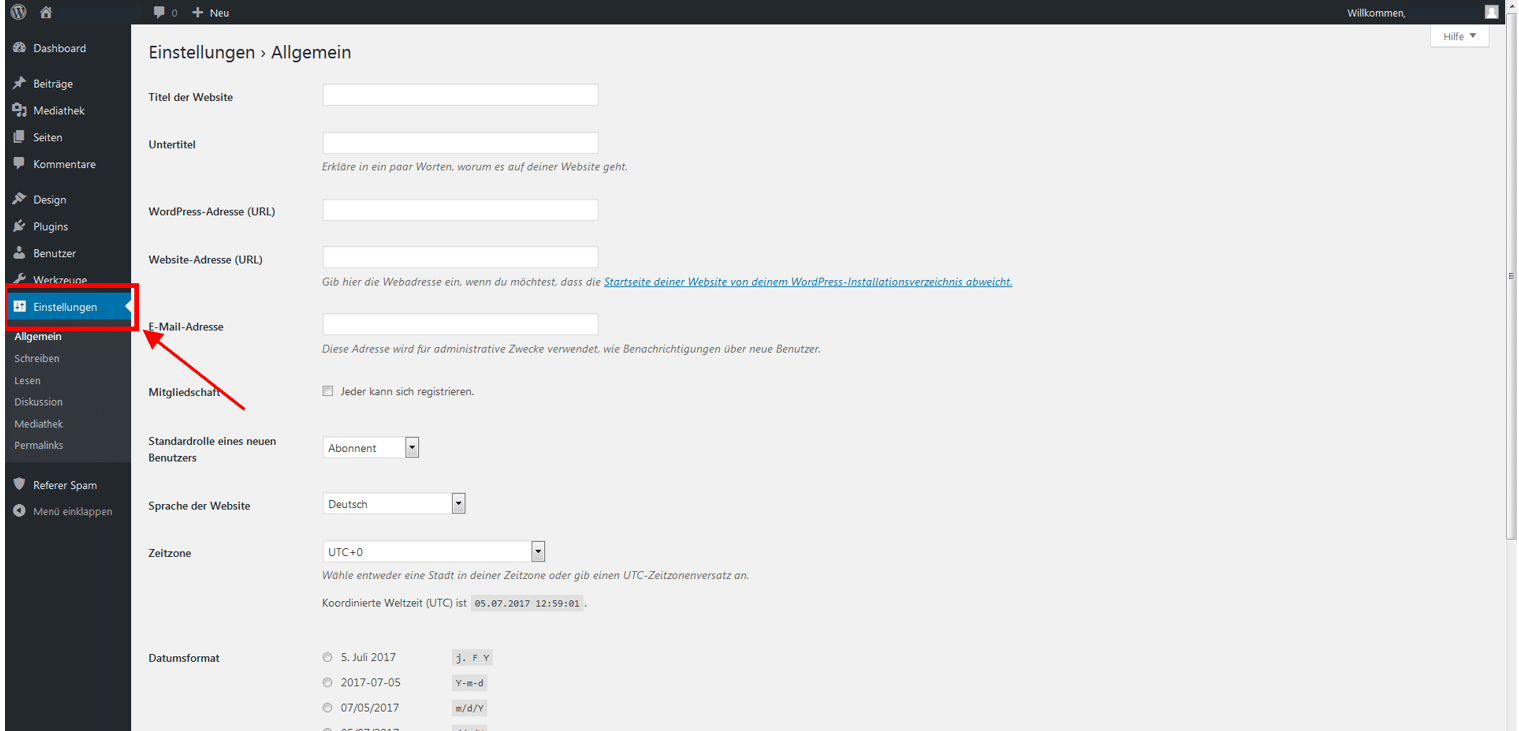The image size is (1519, 731).
Task: Select date format '07/05/2017'
Action: pyautogui.click(x=327, y=708)
